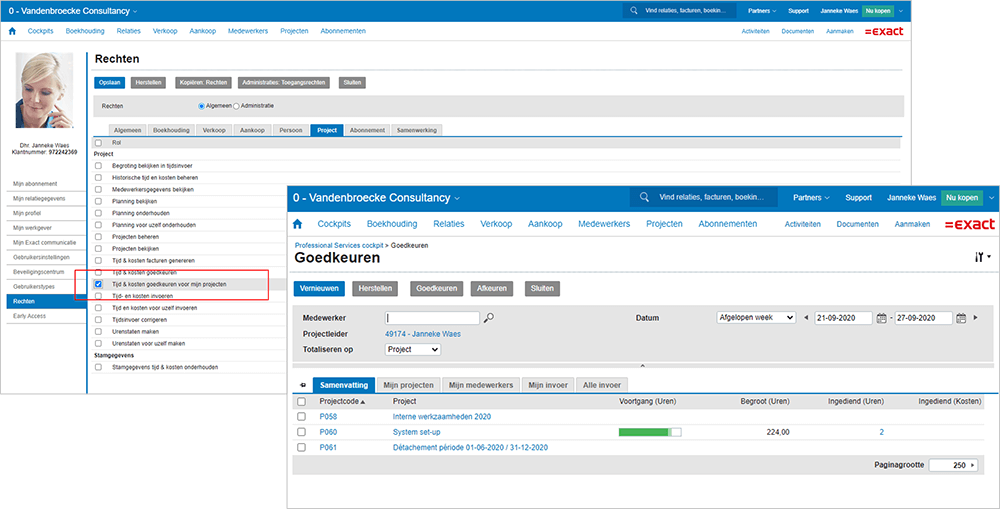Check Urenstaten maken checkbox
This screenshot has width=1000, height=509.
point(98,332)
